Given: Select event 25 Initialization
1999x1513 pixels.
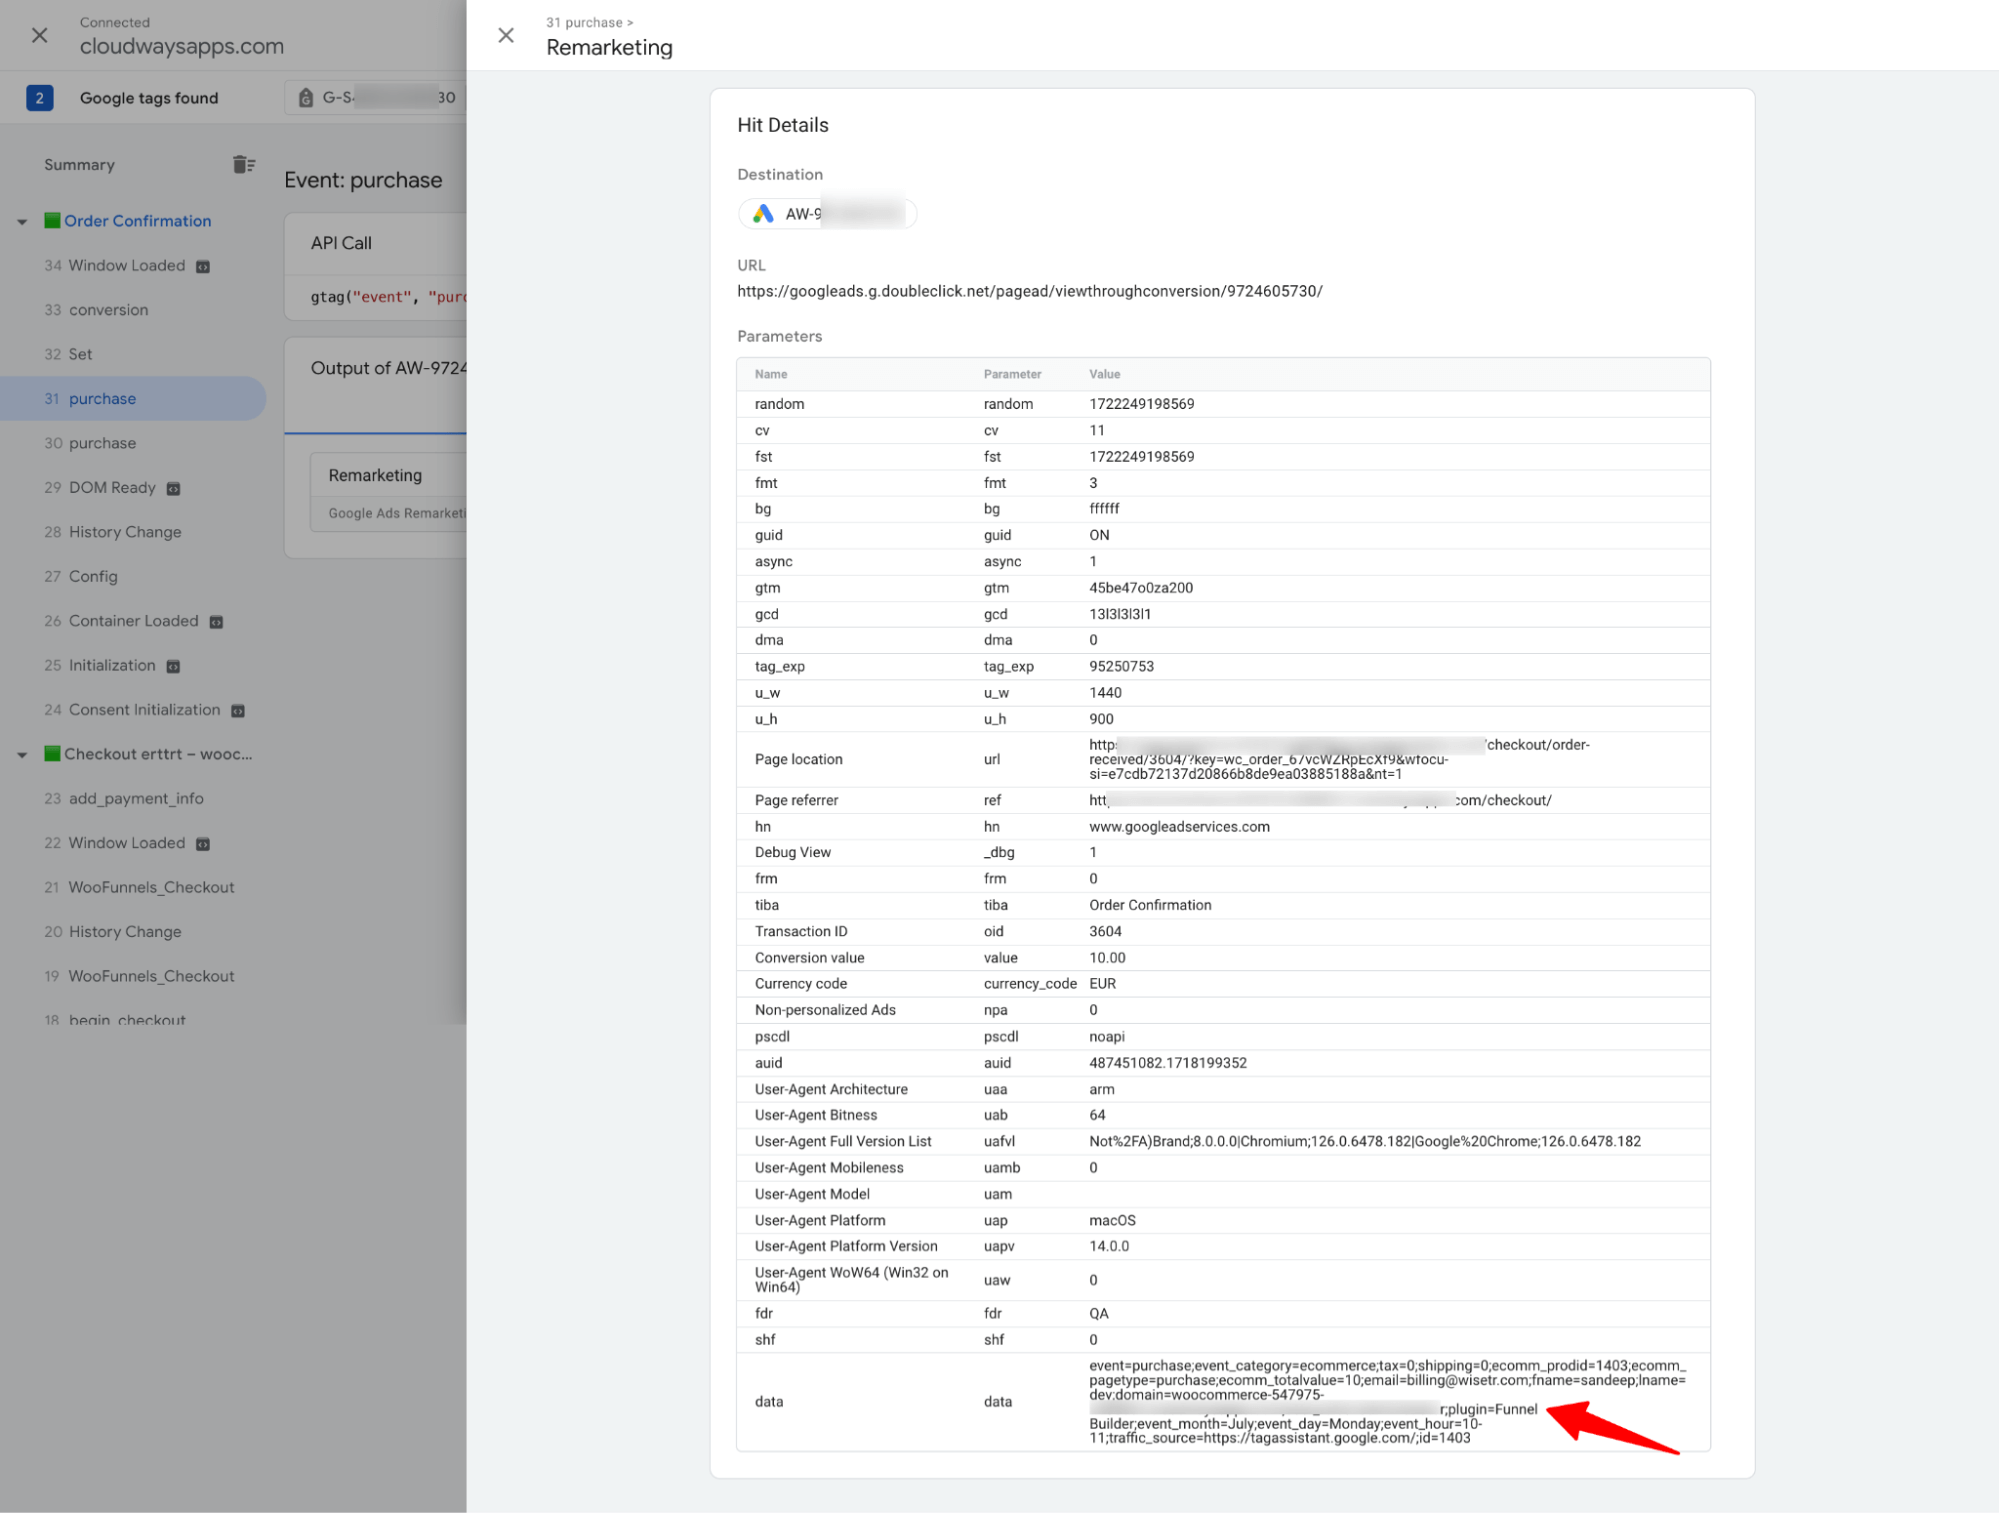Looking at the screenshot, I should pyautogui.click(x=100, y=666).
